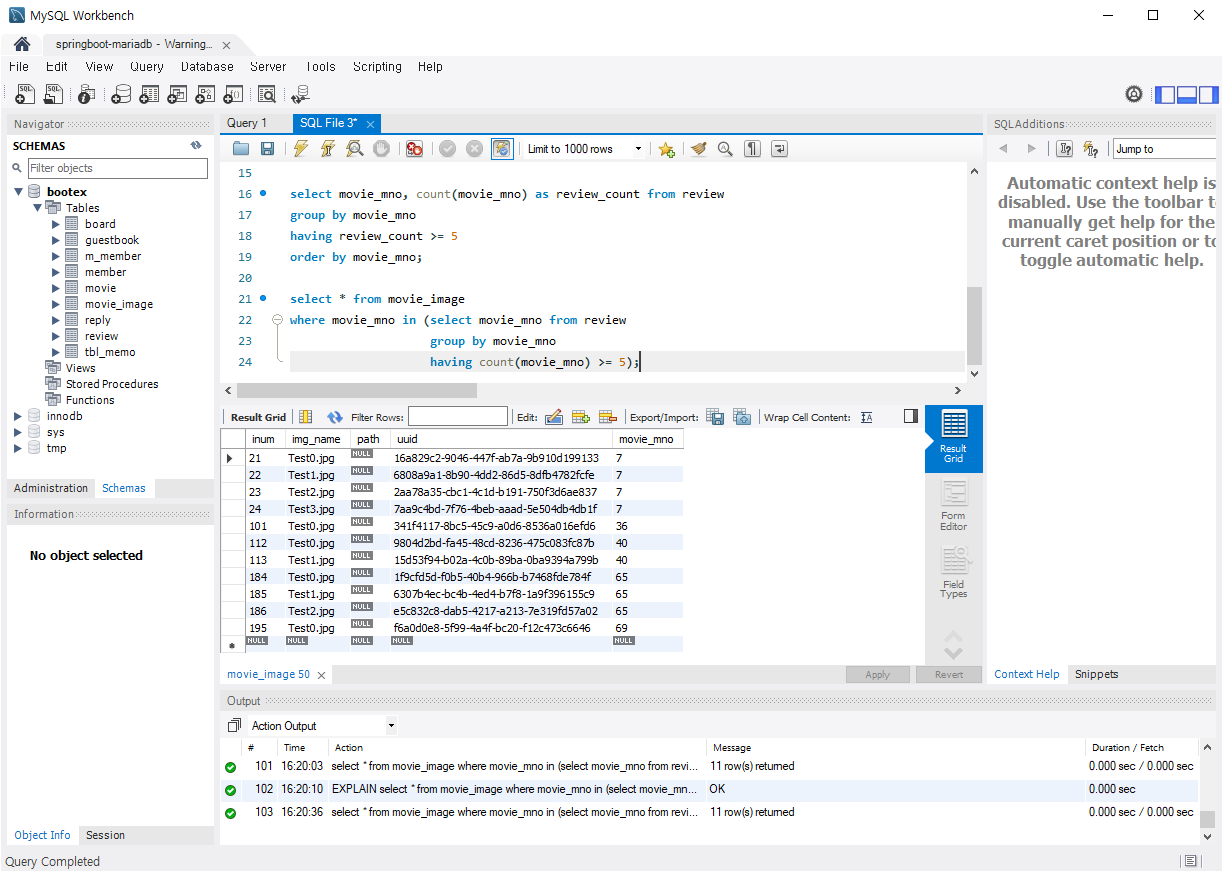Refresh the result grid data
Viewport: 1223px width, 872px height.
pos(335,417)
